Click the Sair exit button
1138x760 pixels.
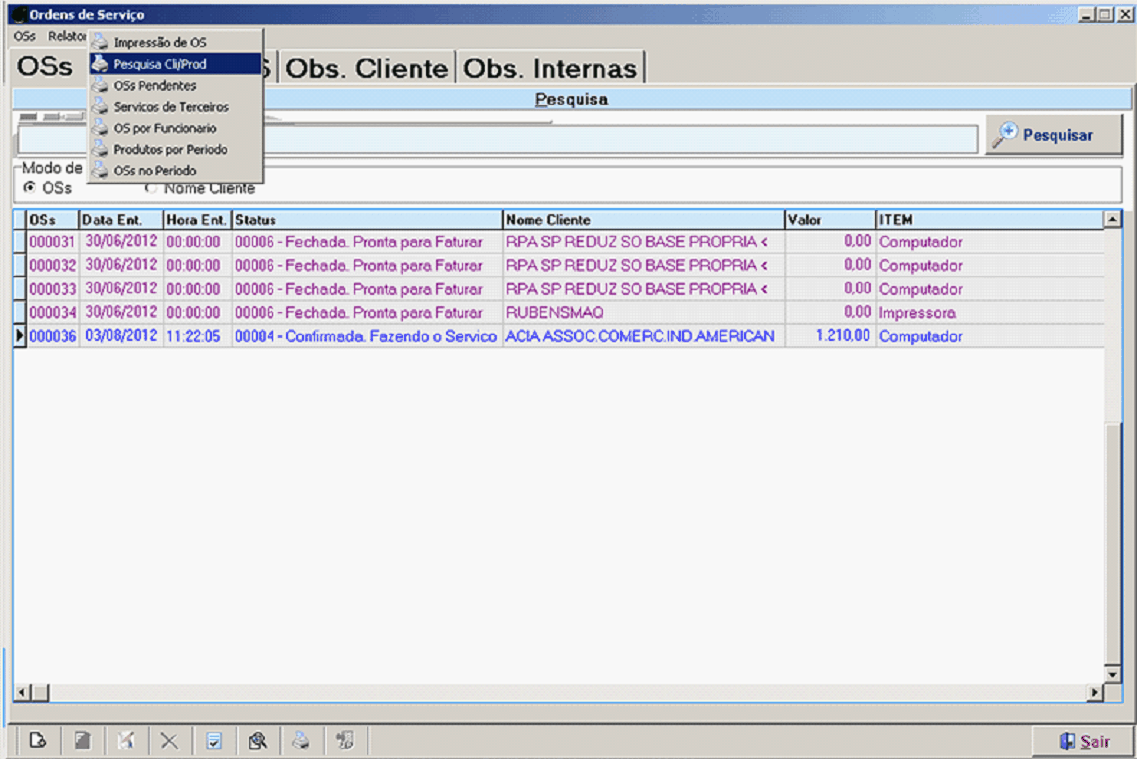[1084, 741]
